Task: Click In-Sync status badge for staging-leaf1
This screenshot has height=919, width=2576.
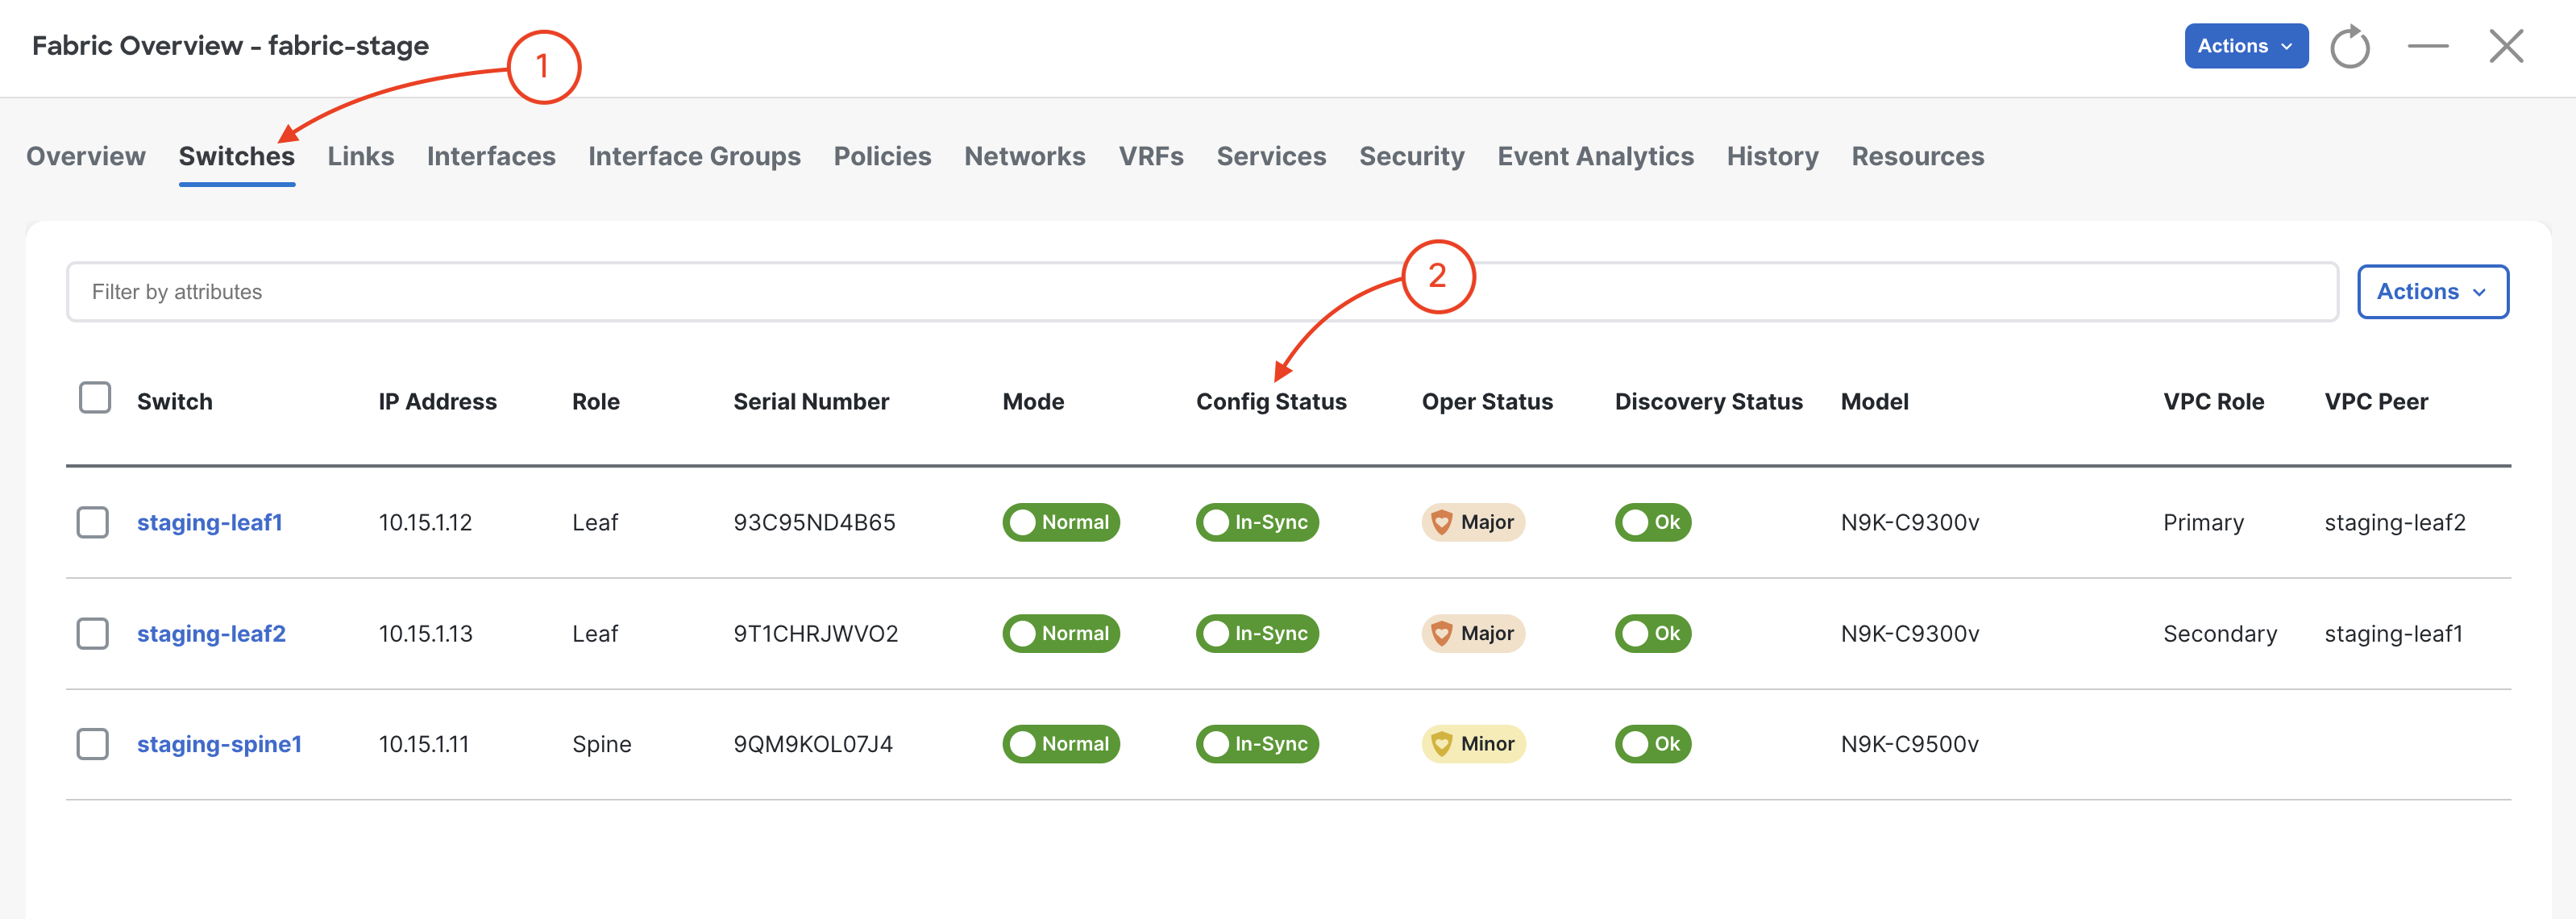Action: 1257,522
